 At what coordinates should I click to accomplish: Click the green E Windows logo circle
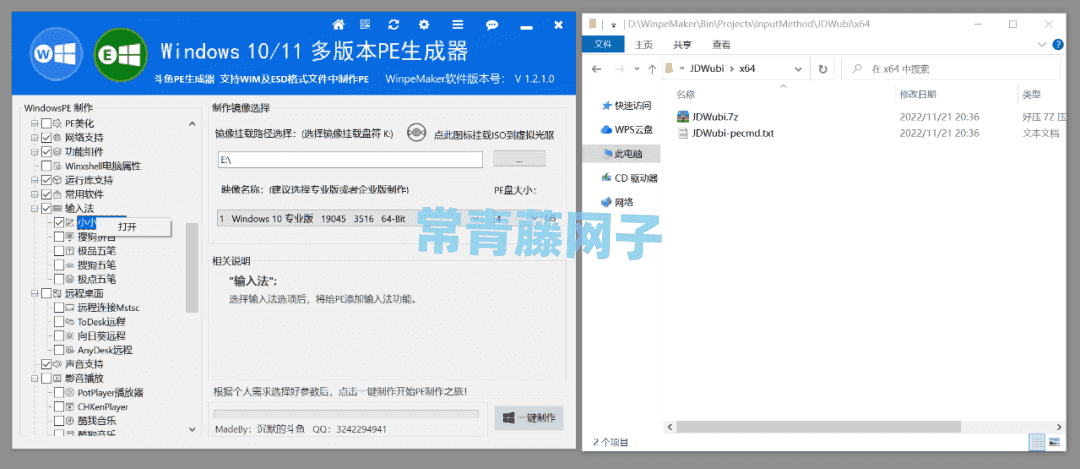(x=121, y=54)
